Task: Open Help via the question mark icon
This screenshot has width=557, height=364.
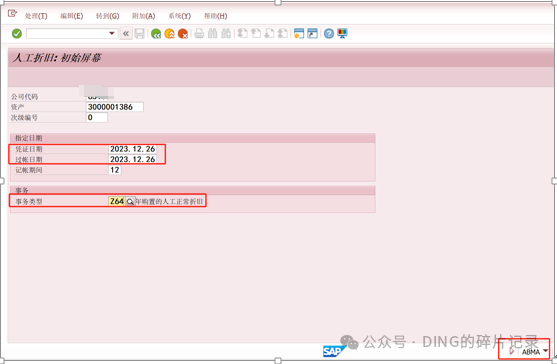Action: pos(329,33)
